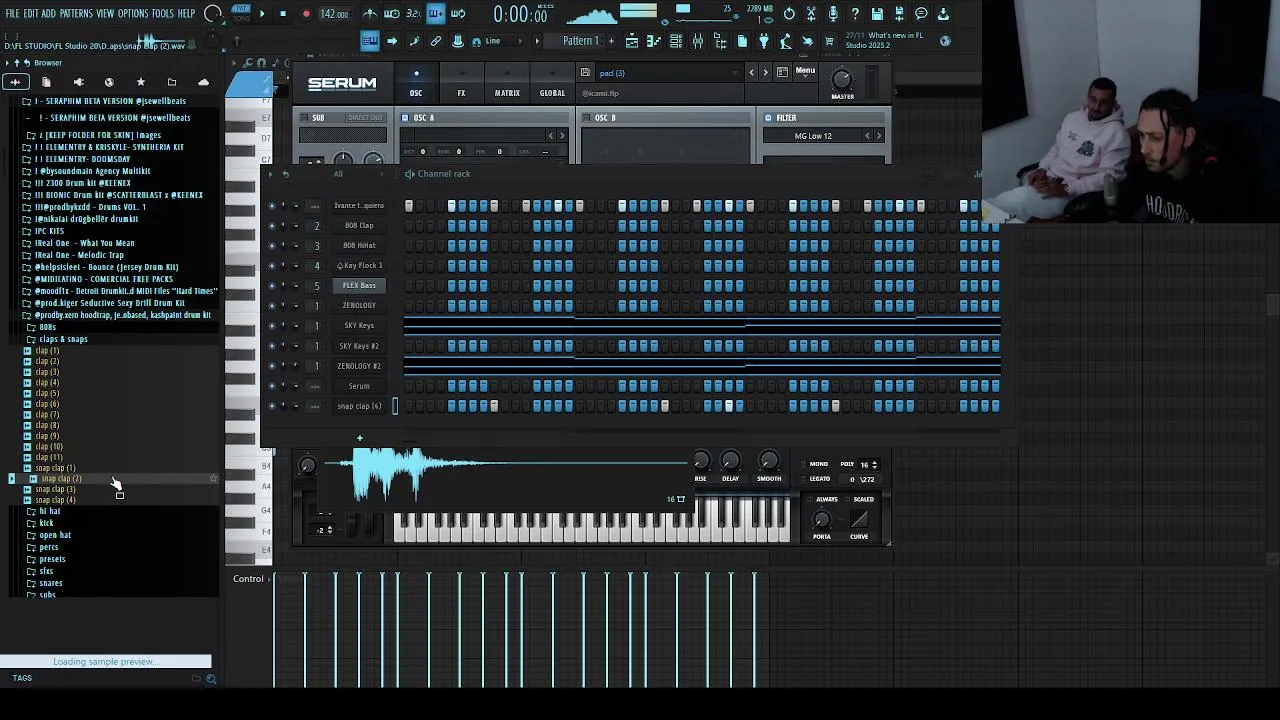Open the Playlist view icon
The image size is (1280, 720).
tap(632, 41)
